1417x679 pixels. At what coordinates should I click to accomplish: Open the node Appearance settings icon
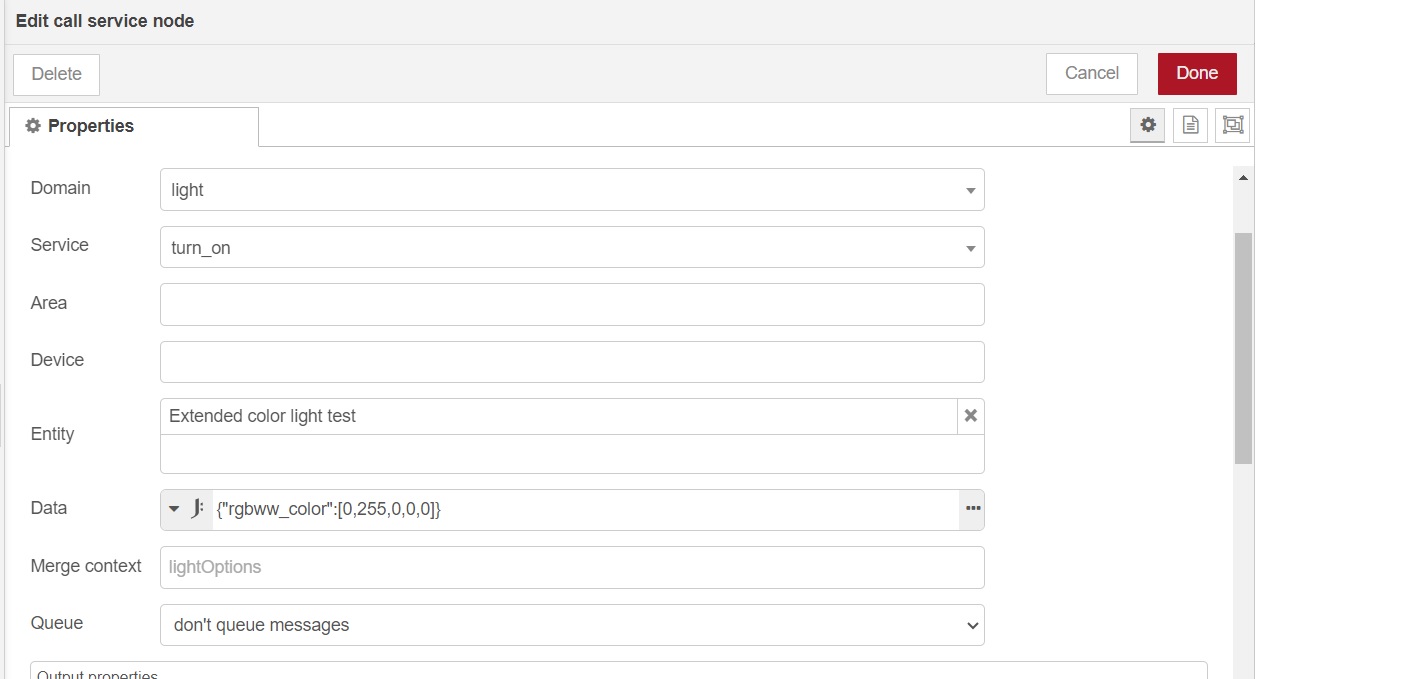1232,124
